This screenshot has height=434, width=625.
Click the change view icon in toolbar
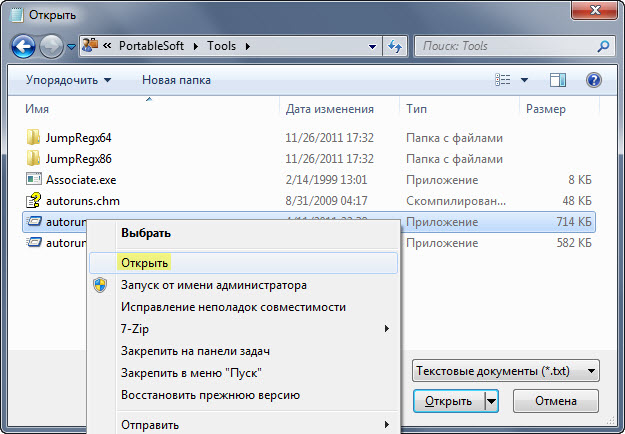pyautogui.click(x=502, y=79)
